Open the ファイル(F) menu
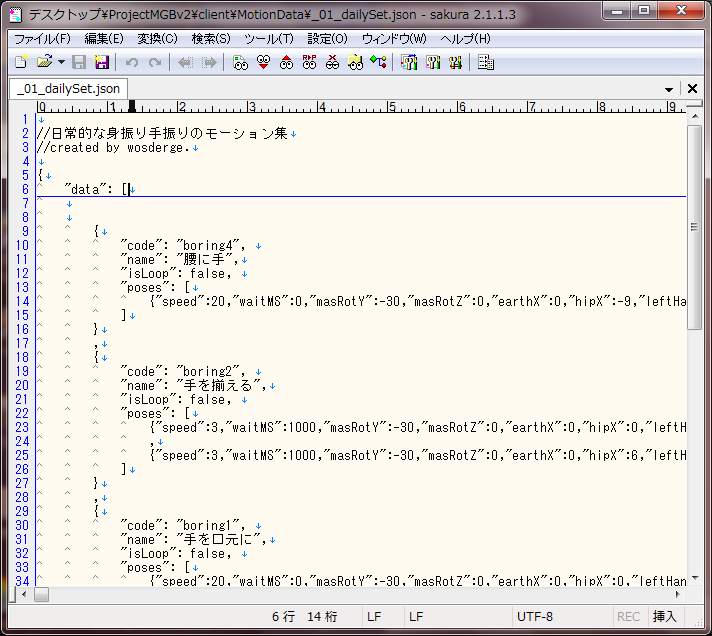The width and height of the screenshot is (712, 636). 42,38
